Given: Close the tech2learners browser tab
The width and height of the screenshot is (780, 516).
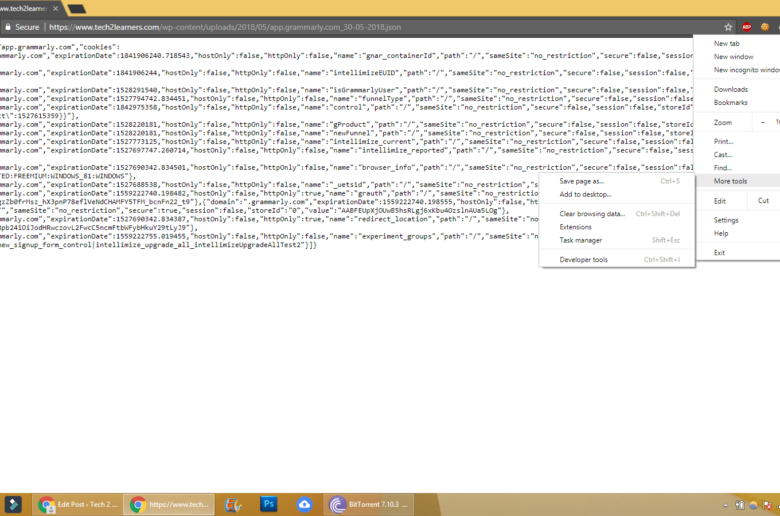Looking at the screenshot, I should pos(55,8).
